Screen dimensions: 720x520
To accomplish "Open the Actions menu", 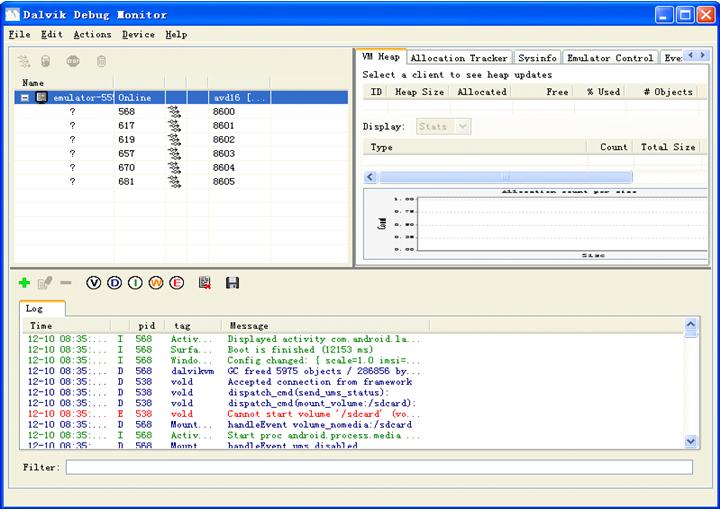I will pos(92,34).
